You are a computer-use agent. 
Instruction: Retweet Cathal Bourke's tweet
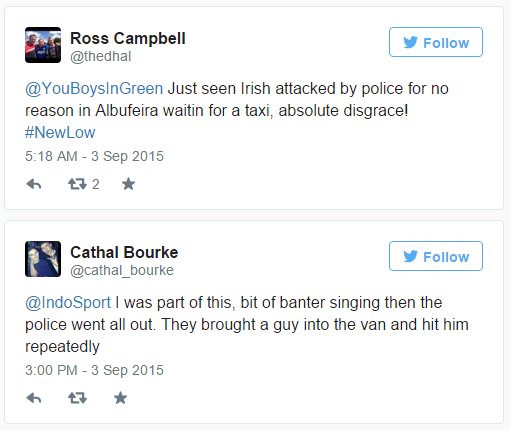[x=77, y=398]
